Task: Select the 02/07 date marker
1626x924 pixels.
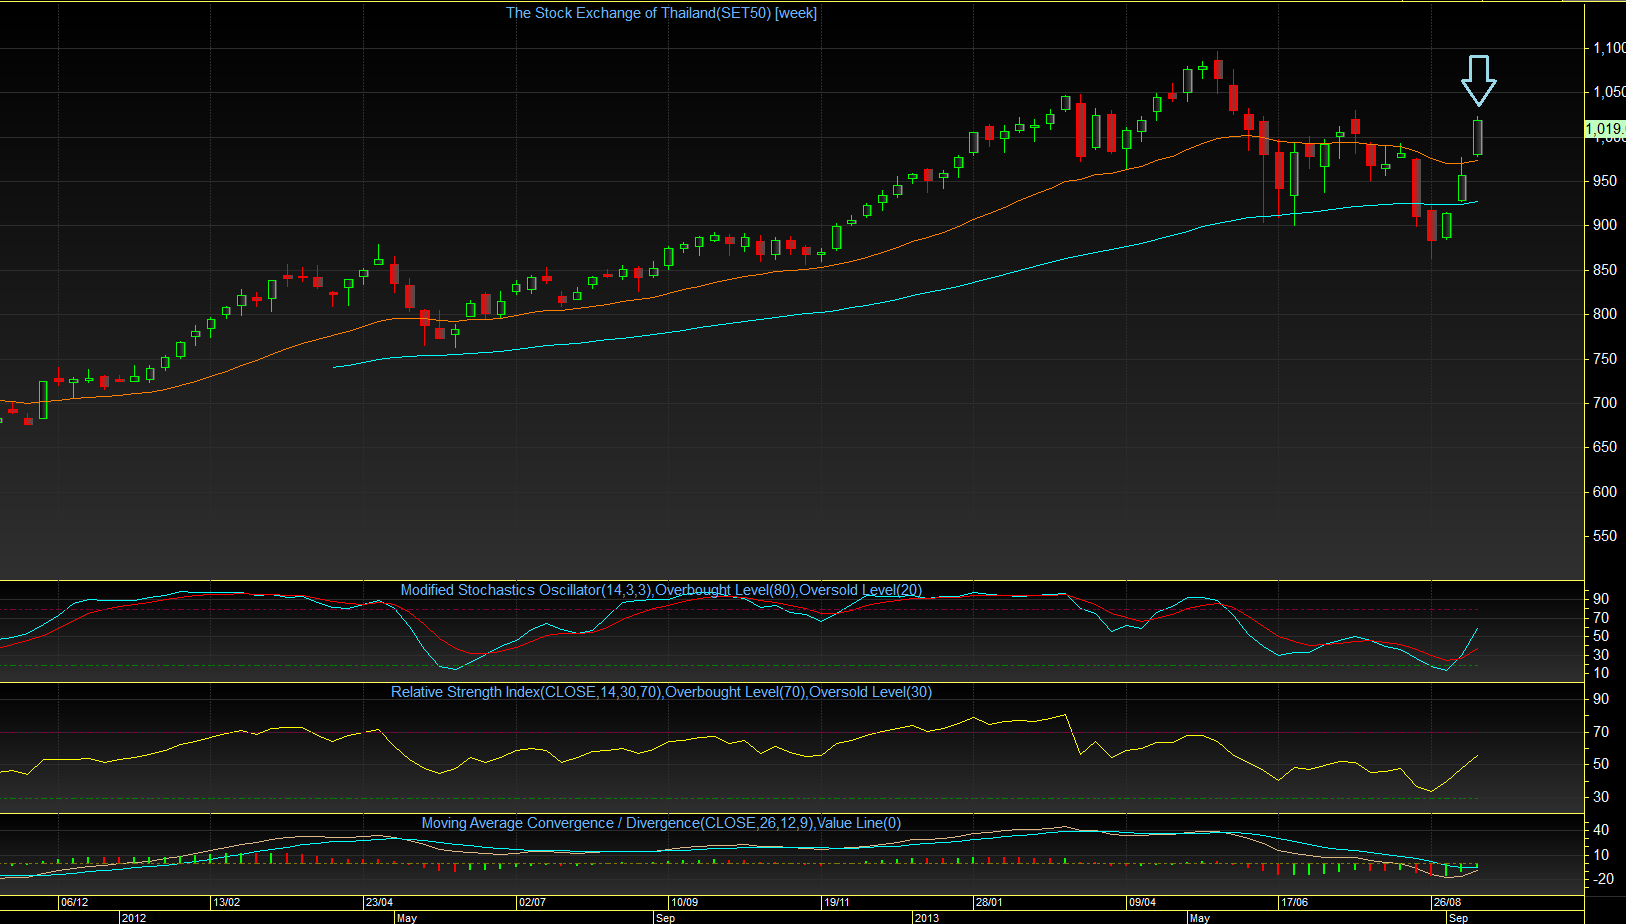Action: (533, 902)
